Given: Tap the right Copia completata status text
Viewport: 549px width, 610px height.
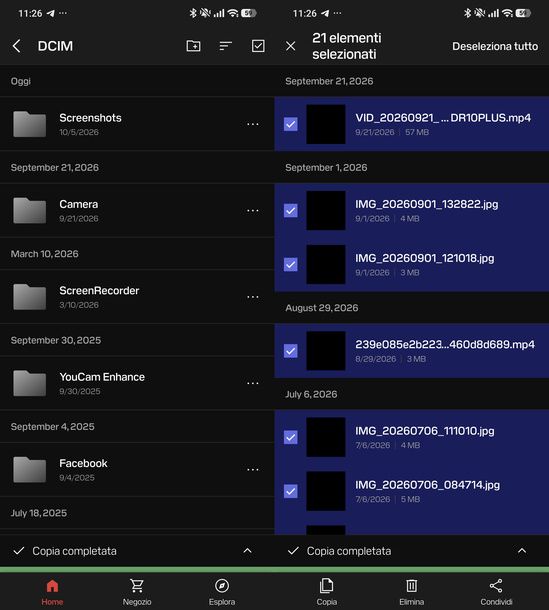Looking at the screenshot, I should click(x=349, y=551).
